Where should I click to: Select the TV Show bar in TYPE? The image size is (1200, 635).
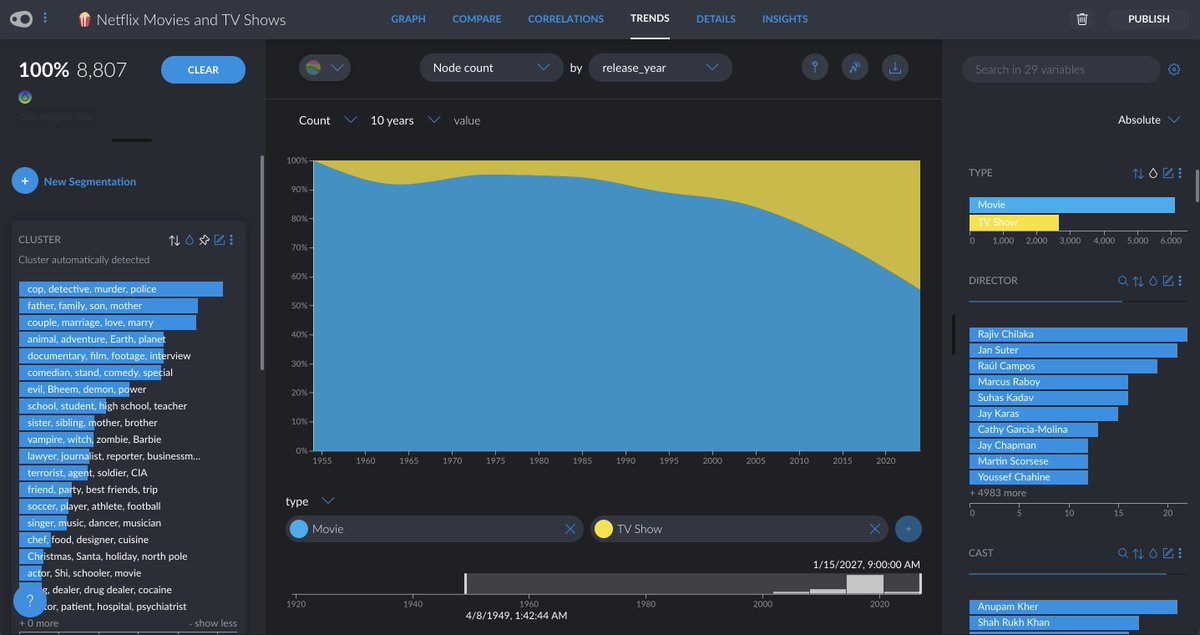pos(1014,222)
